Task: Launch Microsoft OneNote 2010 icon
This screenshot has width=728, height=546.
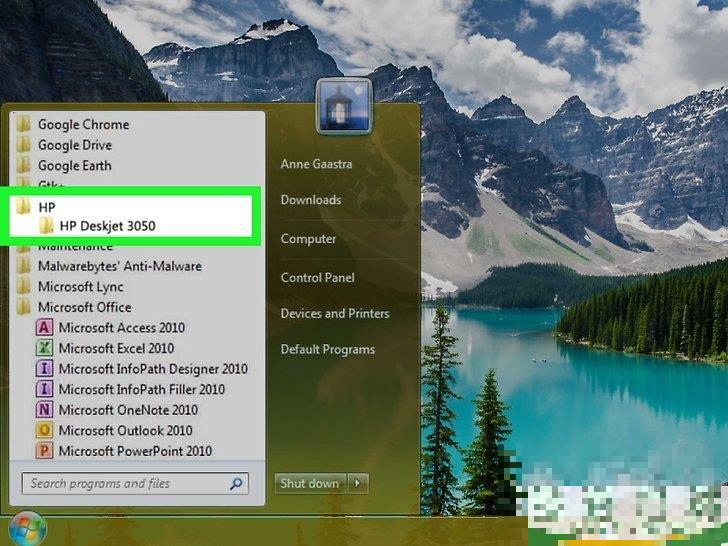Action: coord(44,410)
